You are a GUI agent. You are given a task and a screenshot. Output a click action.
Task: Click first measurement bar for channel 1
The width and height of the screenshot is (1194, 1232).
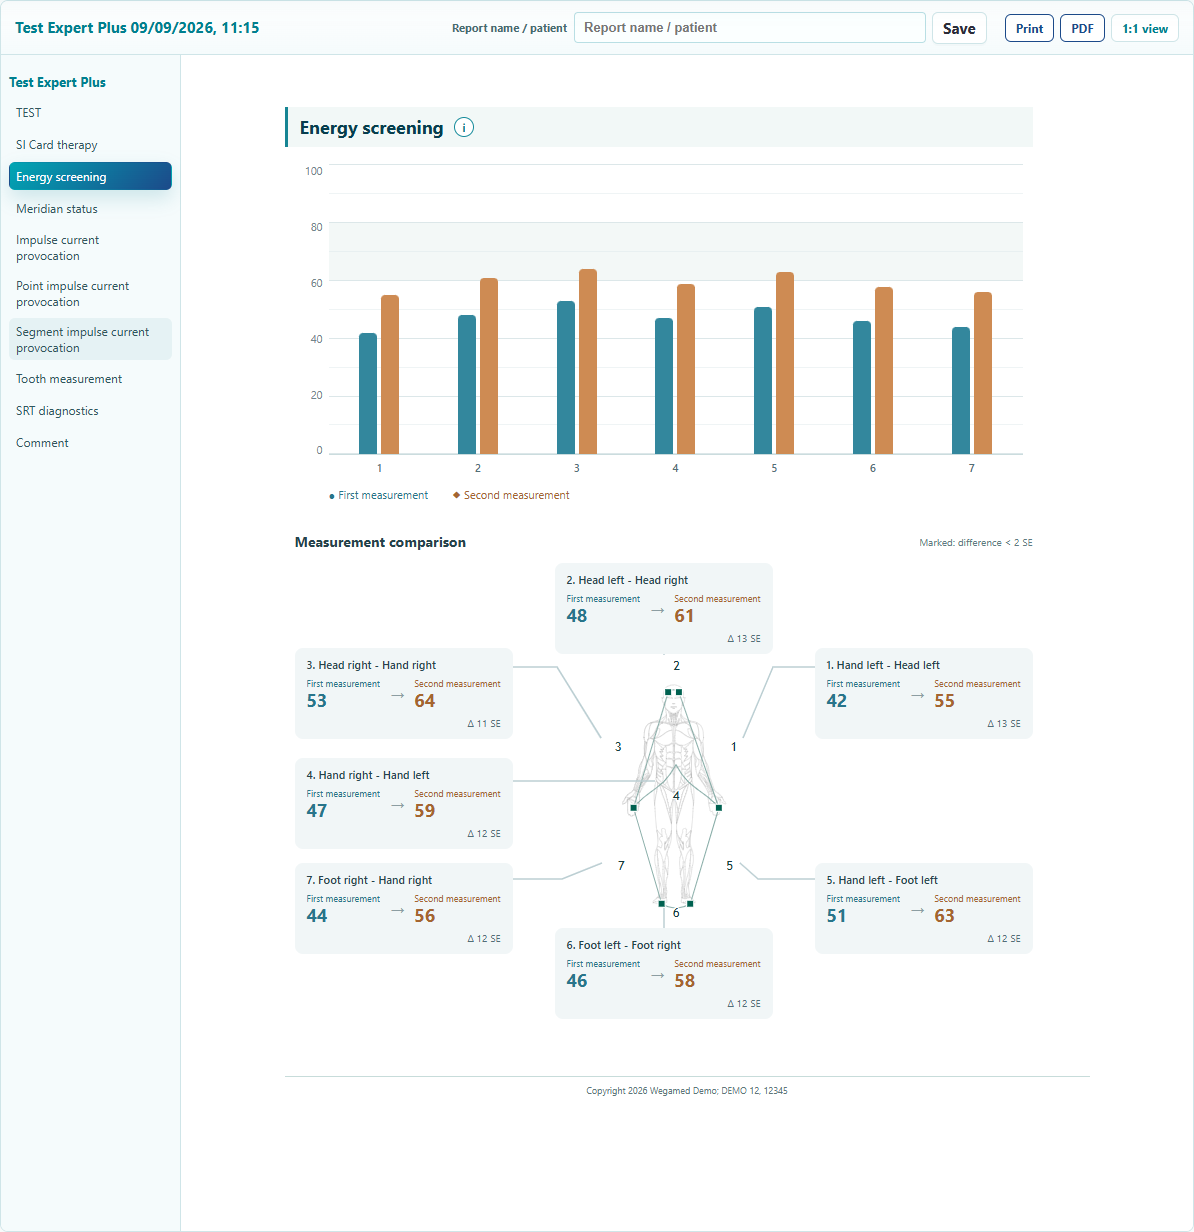pos(368,394)
